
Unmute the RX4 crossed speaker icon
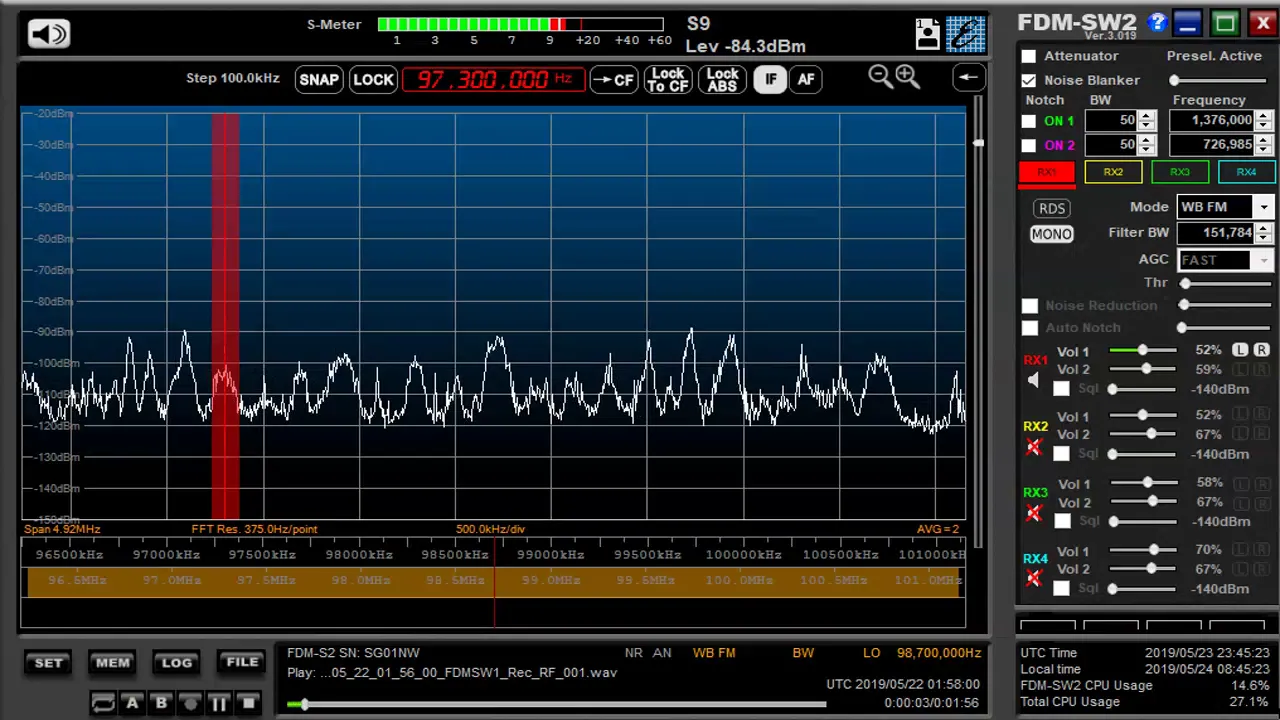[x=1034, y=578]
